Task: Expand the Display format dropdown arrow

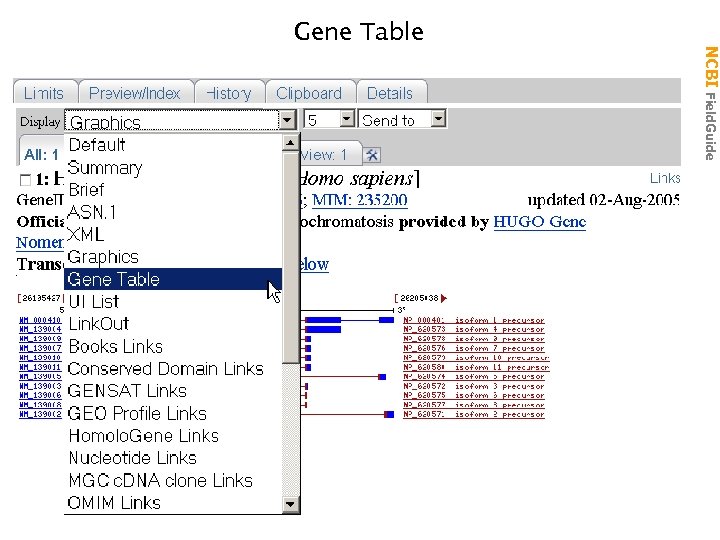Action: [288, 120]
